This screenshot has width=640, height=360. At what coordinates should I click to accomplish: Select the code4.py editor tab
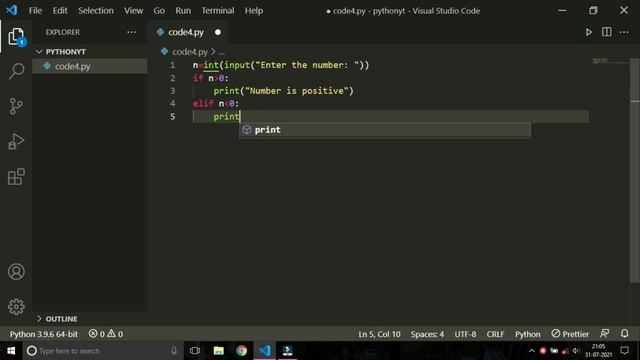click(186, 32)
